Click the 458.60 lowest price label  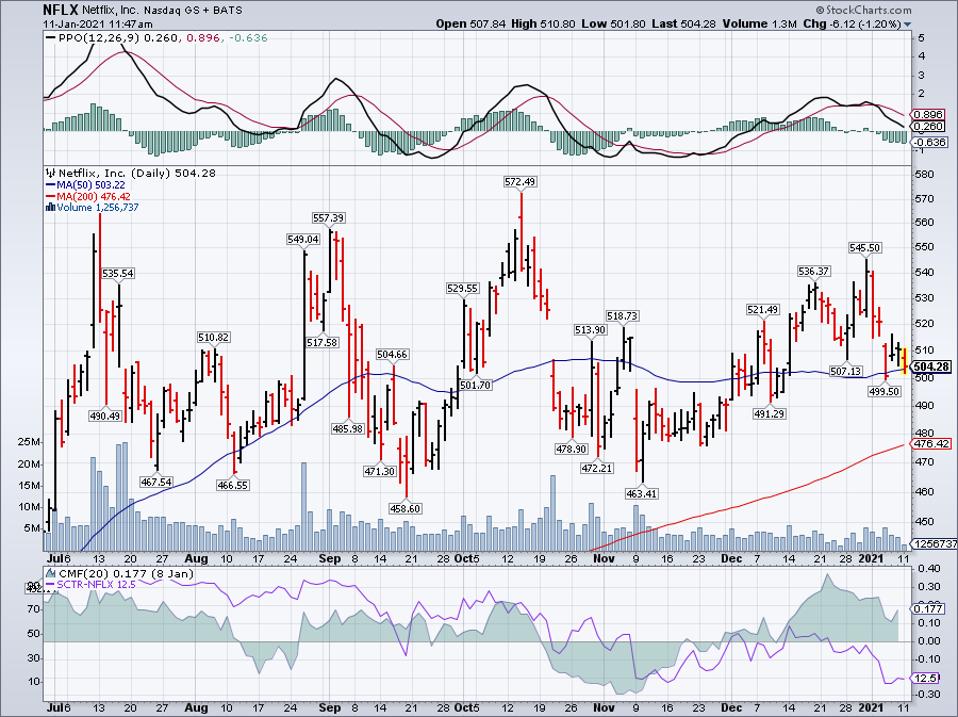(405, 508)
